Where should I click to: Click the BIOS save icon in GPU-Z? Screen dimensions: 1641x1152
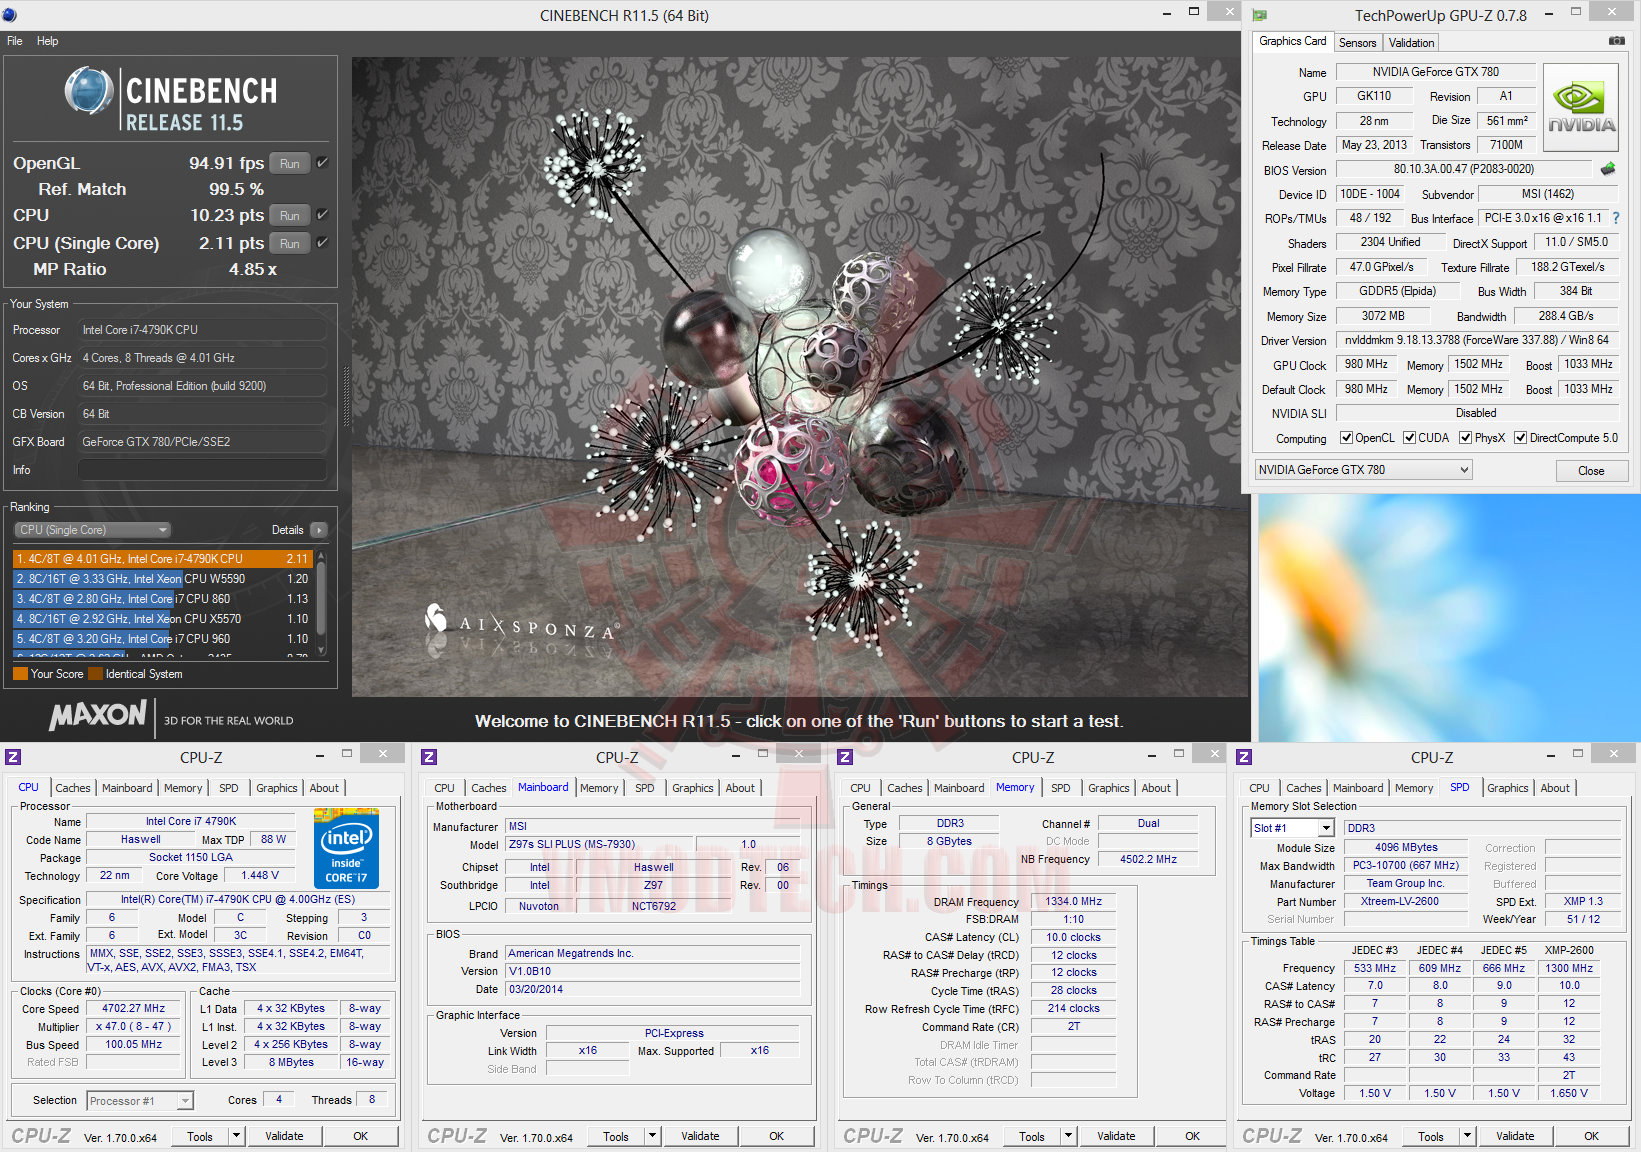point(1608,169)
